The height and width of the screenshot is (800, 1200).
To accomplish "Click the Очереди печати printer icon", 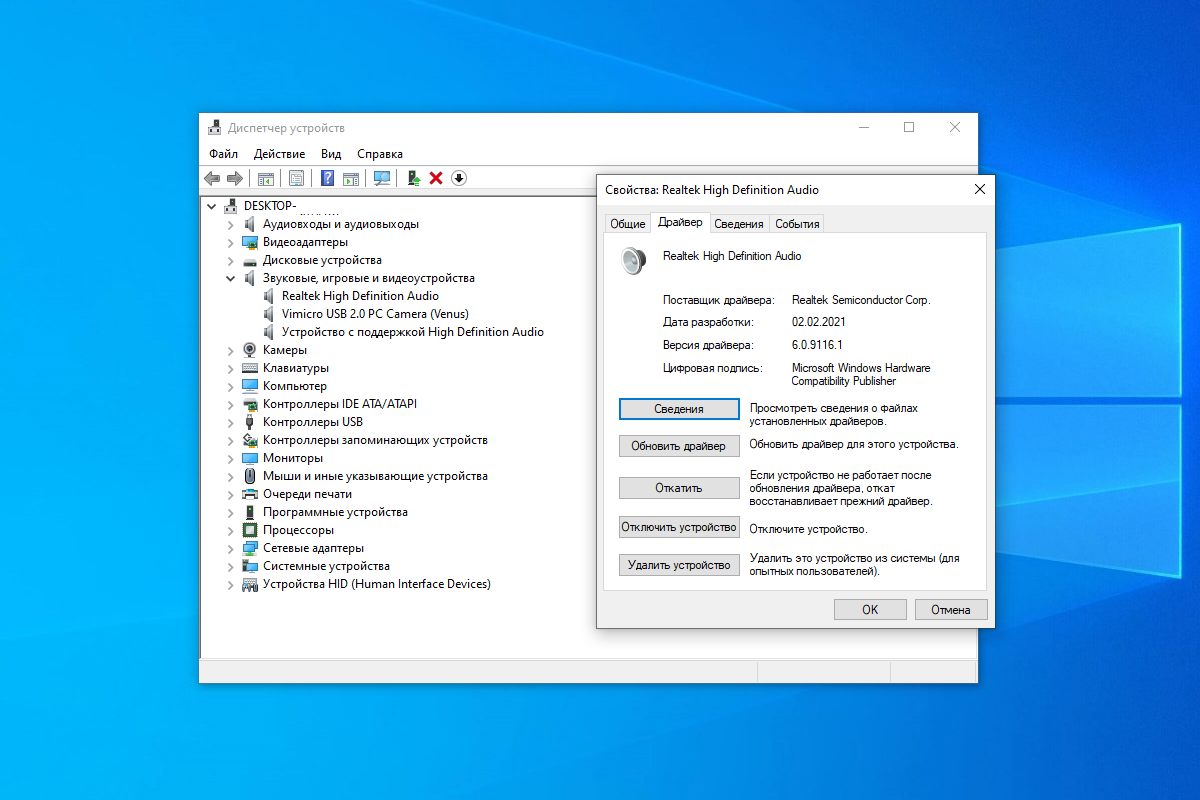I will click(x=250, y=494).
